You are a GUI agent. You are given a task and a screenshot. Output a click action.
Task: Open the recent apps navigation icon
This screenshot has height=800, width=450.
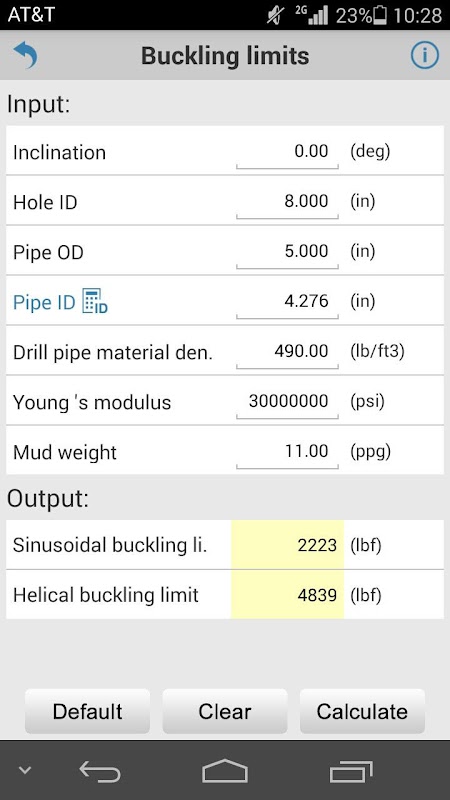(x=351, y=771)
